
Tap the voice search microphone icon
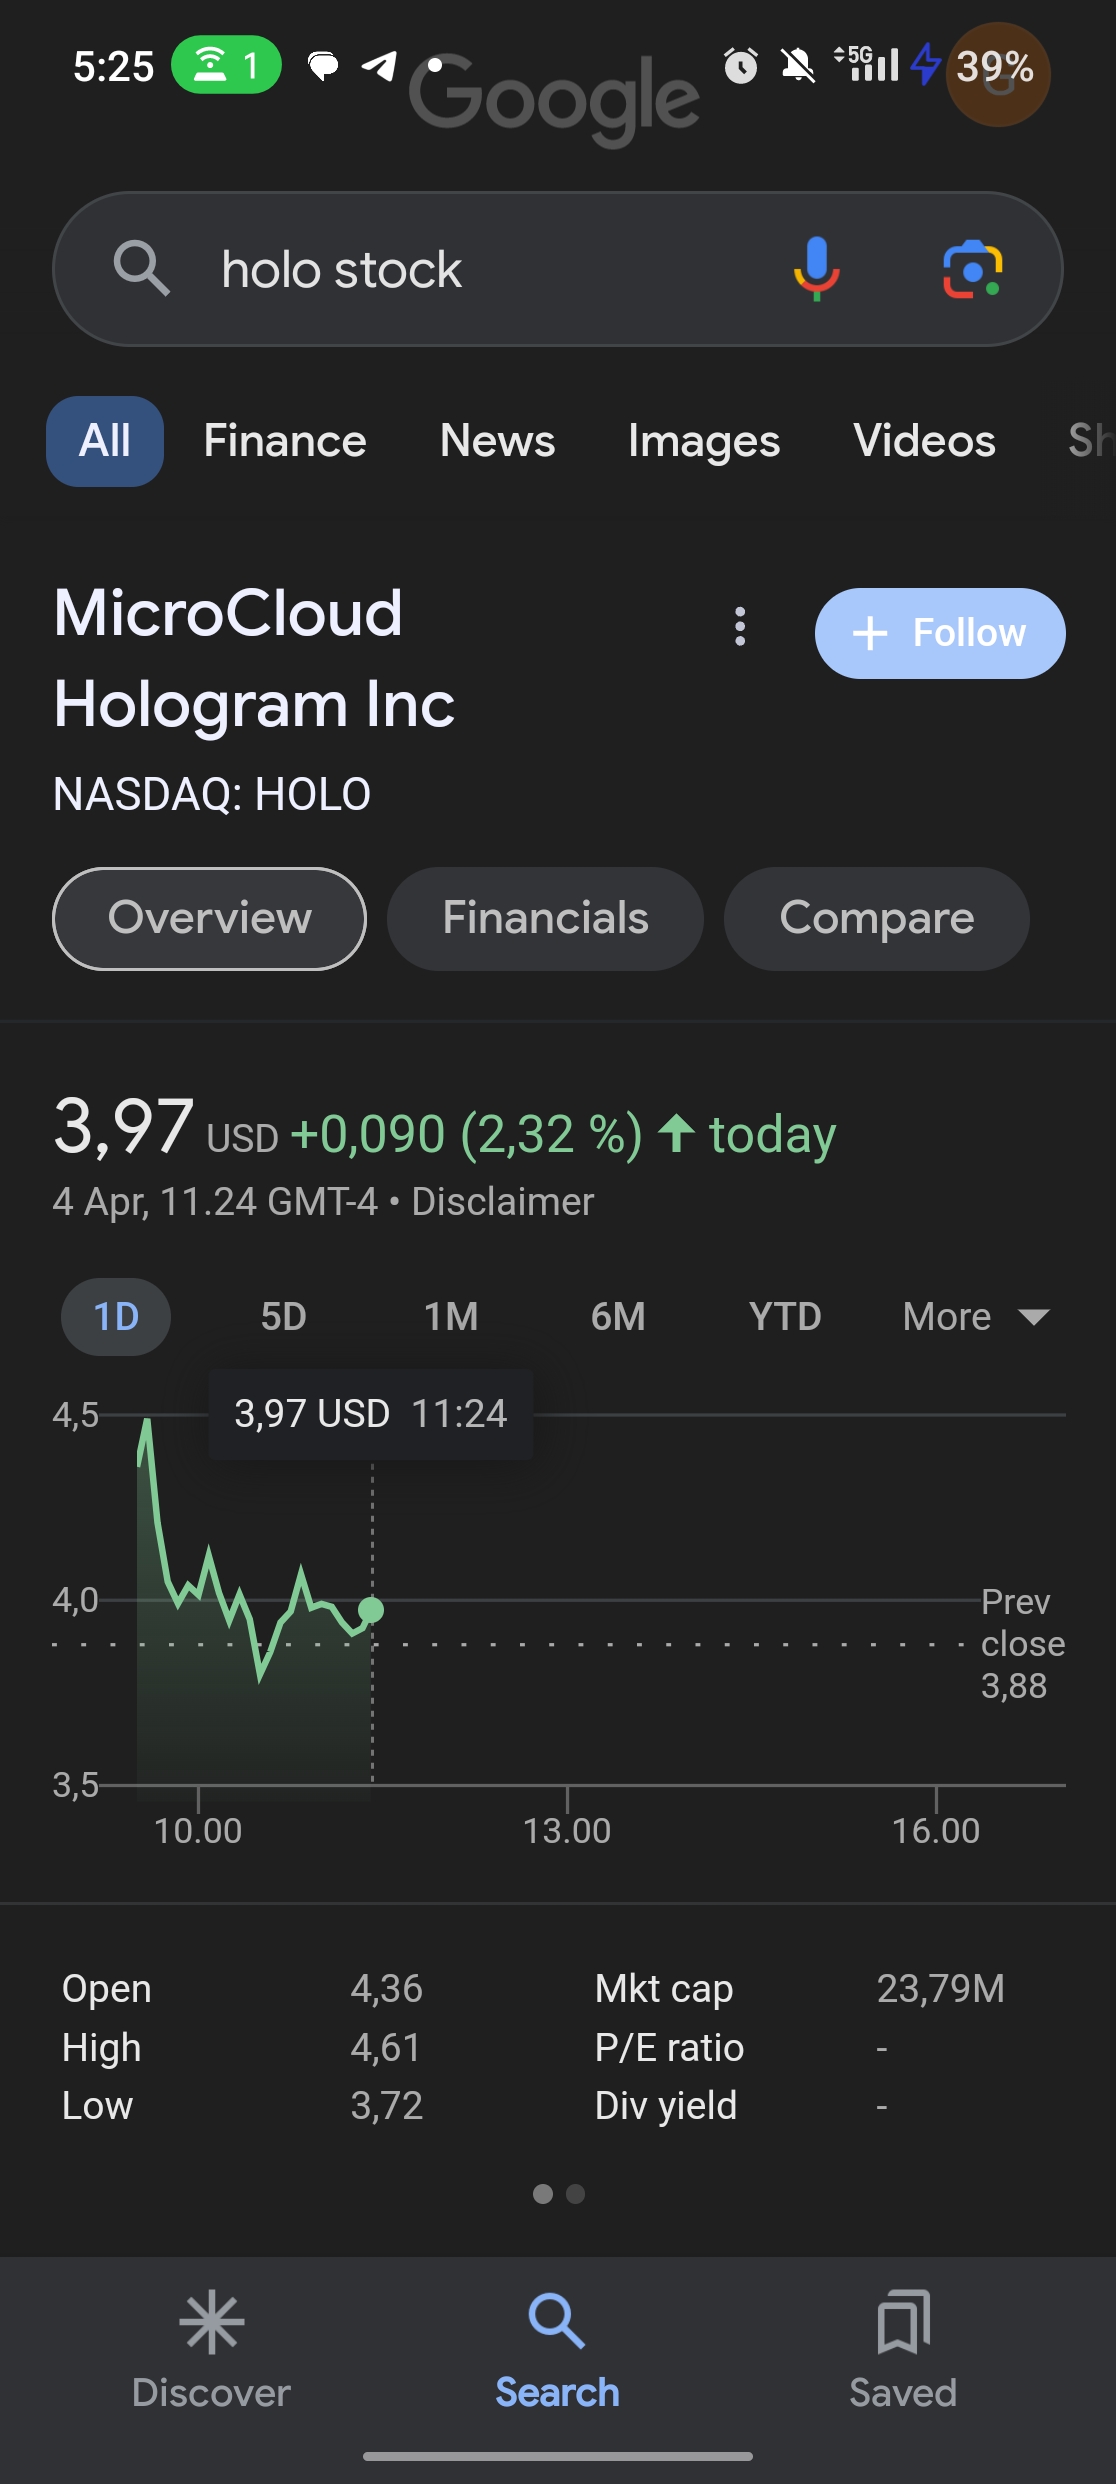[x=816, y=269]
